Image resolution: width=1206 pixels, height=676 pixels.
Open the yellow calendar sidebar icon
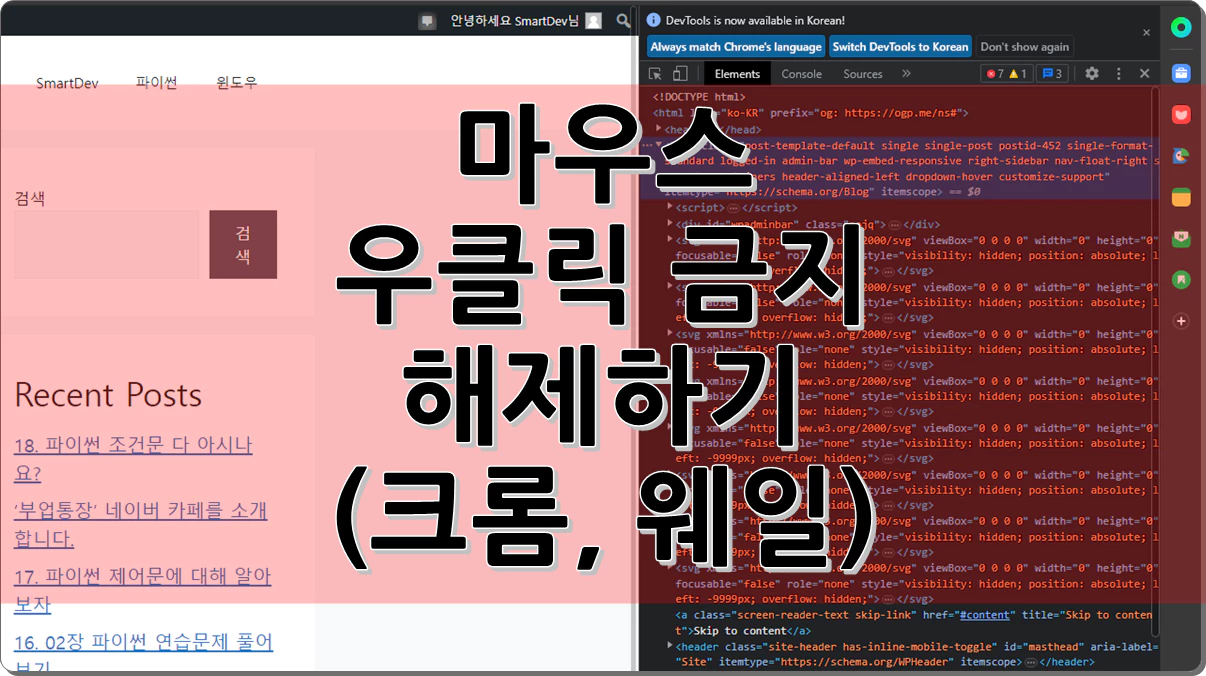1181,197
